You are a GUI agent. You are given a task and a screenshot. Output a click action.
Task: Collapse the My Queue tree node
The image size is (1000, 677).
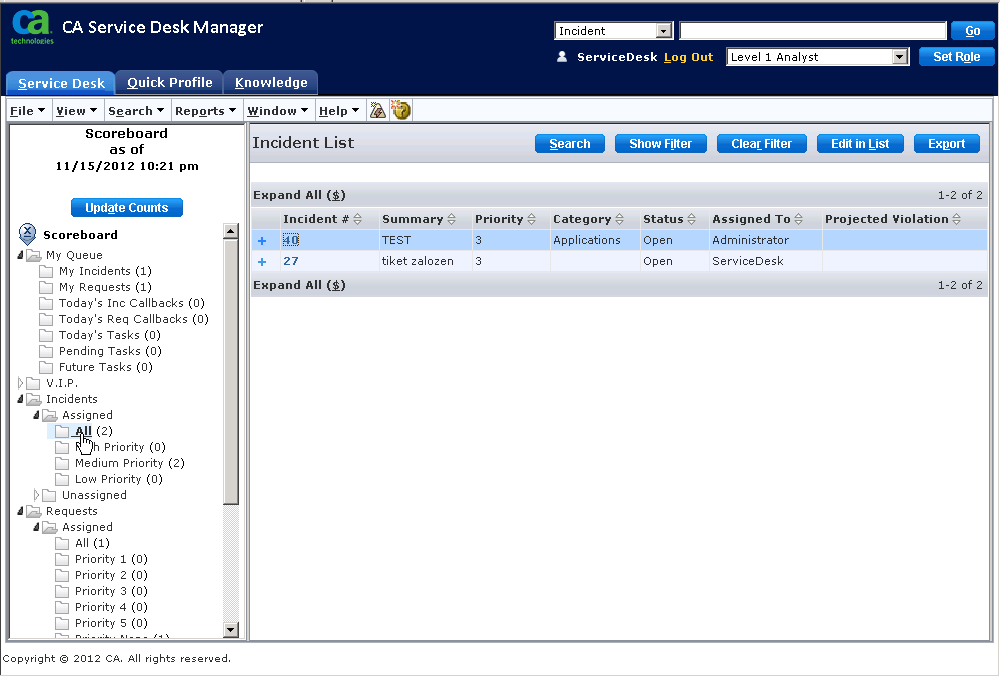20,255
